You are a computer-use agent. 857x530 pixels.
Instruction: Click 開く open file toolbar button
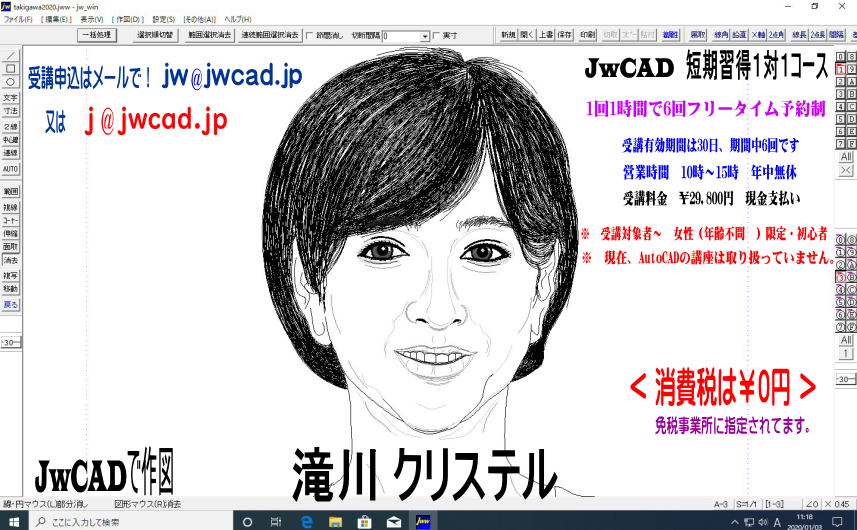pos(527,34)
